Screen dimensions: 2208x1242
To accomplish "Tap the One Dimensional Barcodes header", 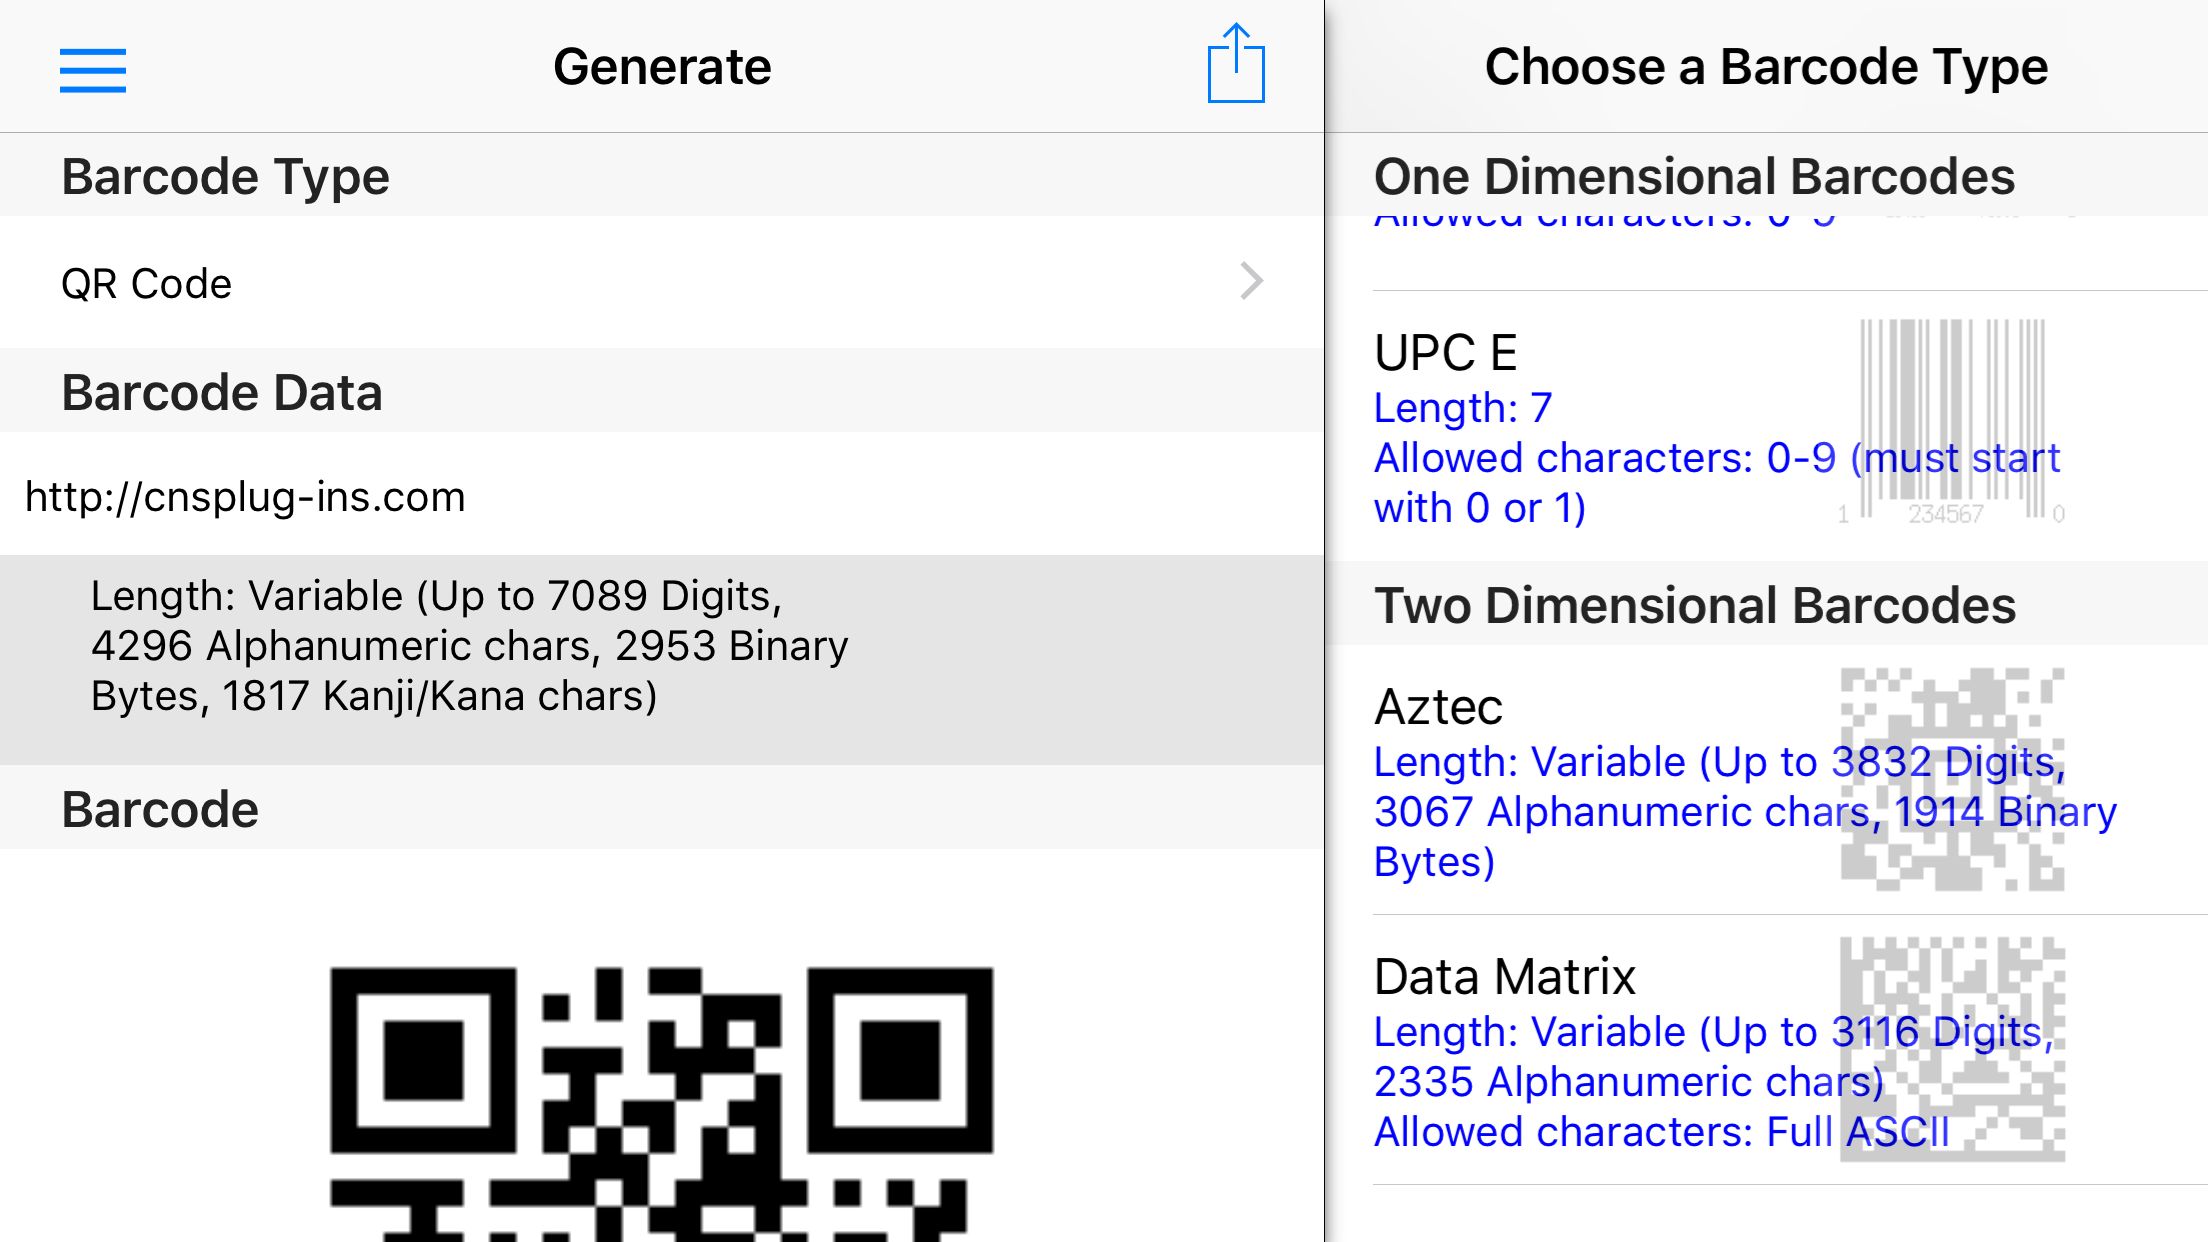I will (x=1694, y=176).
